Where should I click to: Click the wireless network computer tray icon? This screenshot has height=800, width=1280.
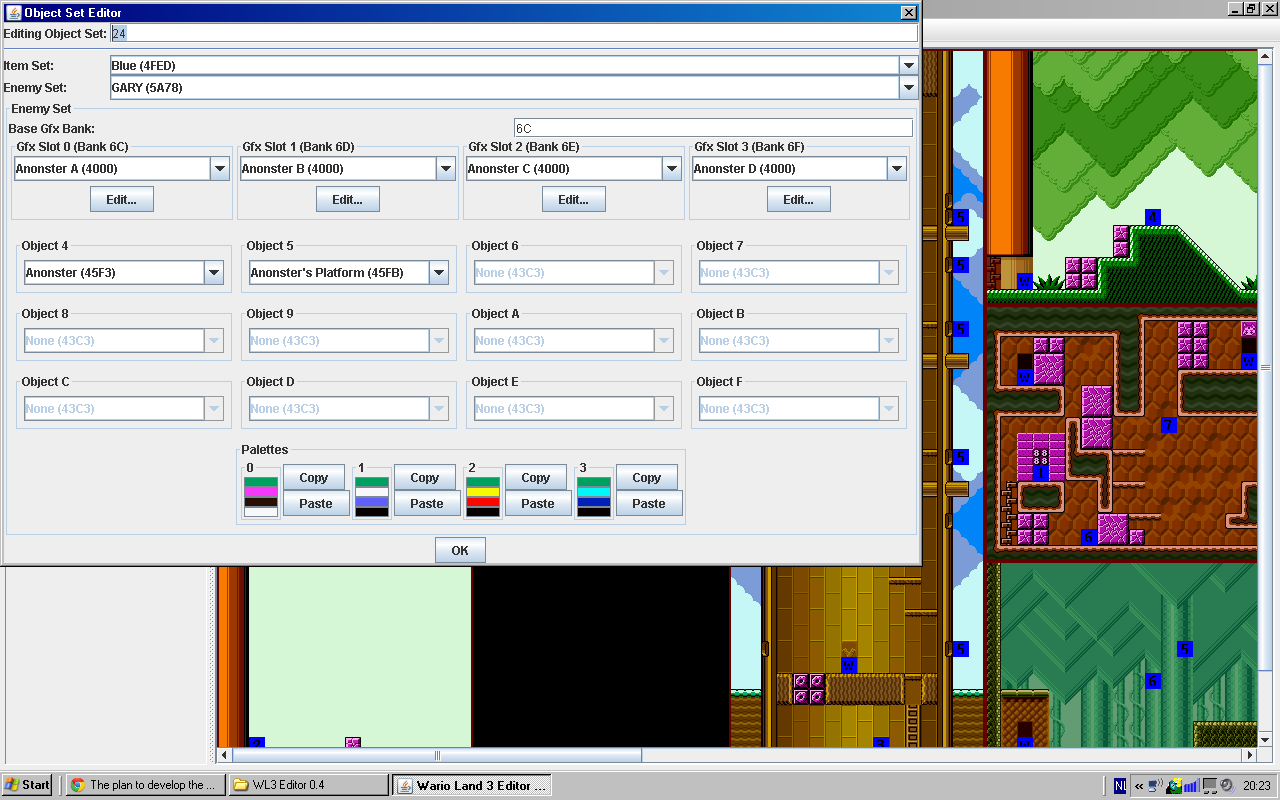1156,786
